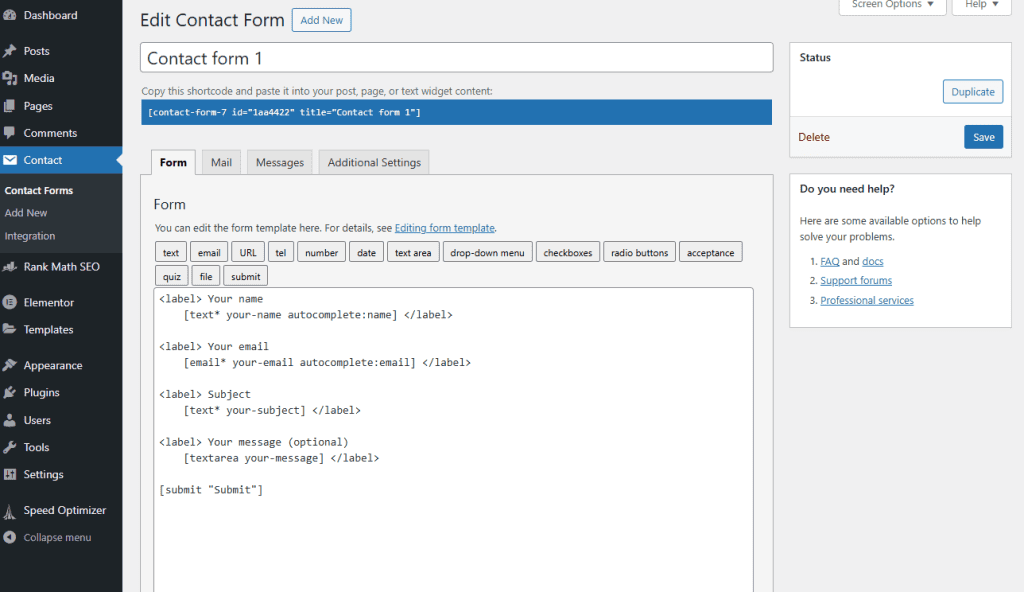The height and width of the screenshot is (592, 1024).
Task: Click the Media library icon
Action: click(x=10, y=78)
